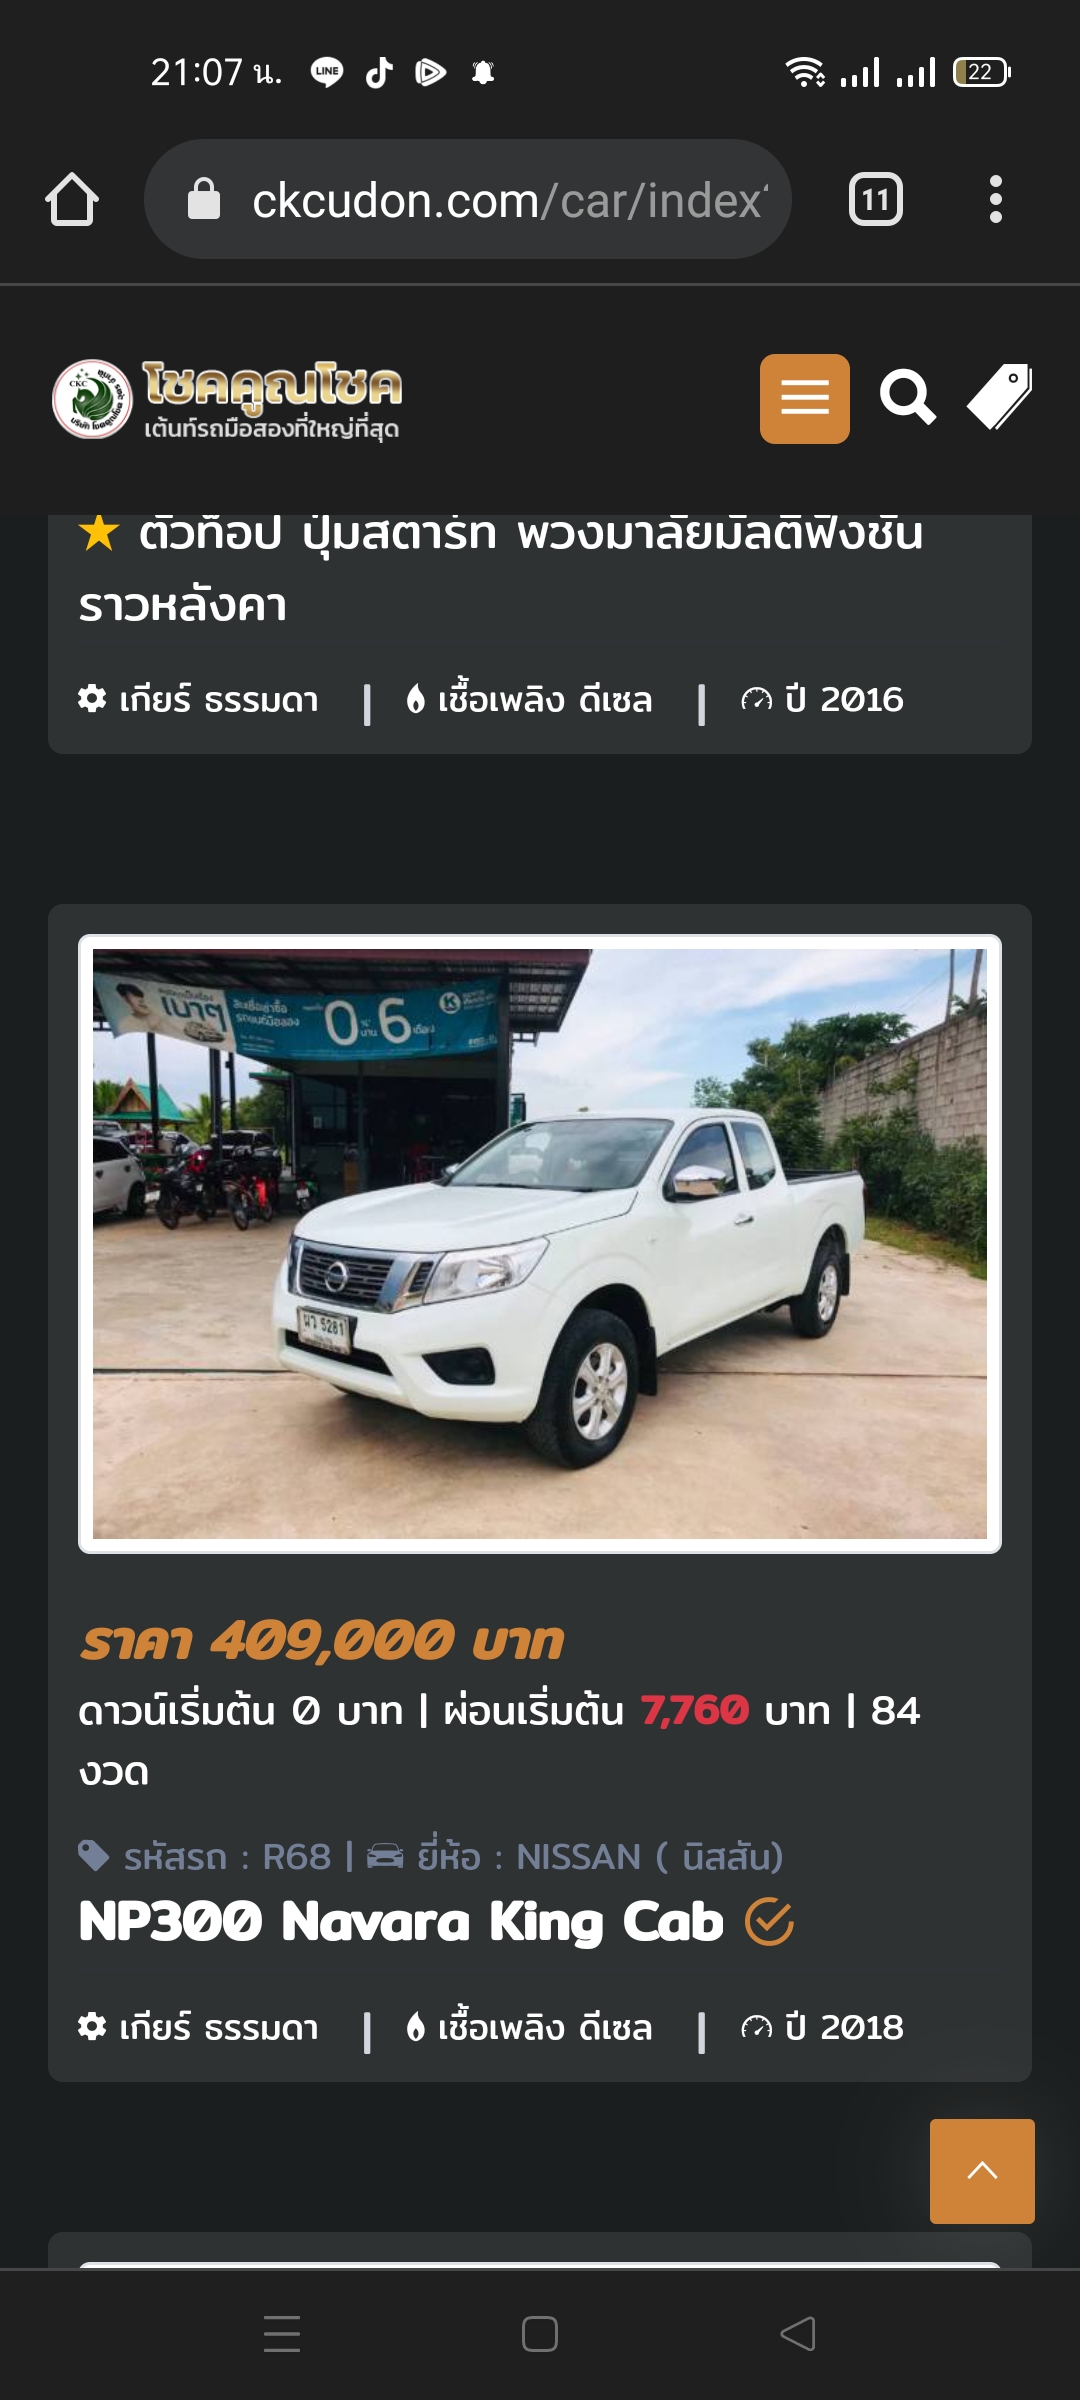1080x2400 pixels.
Task: Open the browser tab switcher showing 11
Action: pyautogui.click(x=876, y=199)
